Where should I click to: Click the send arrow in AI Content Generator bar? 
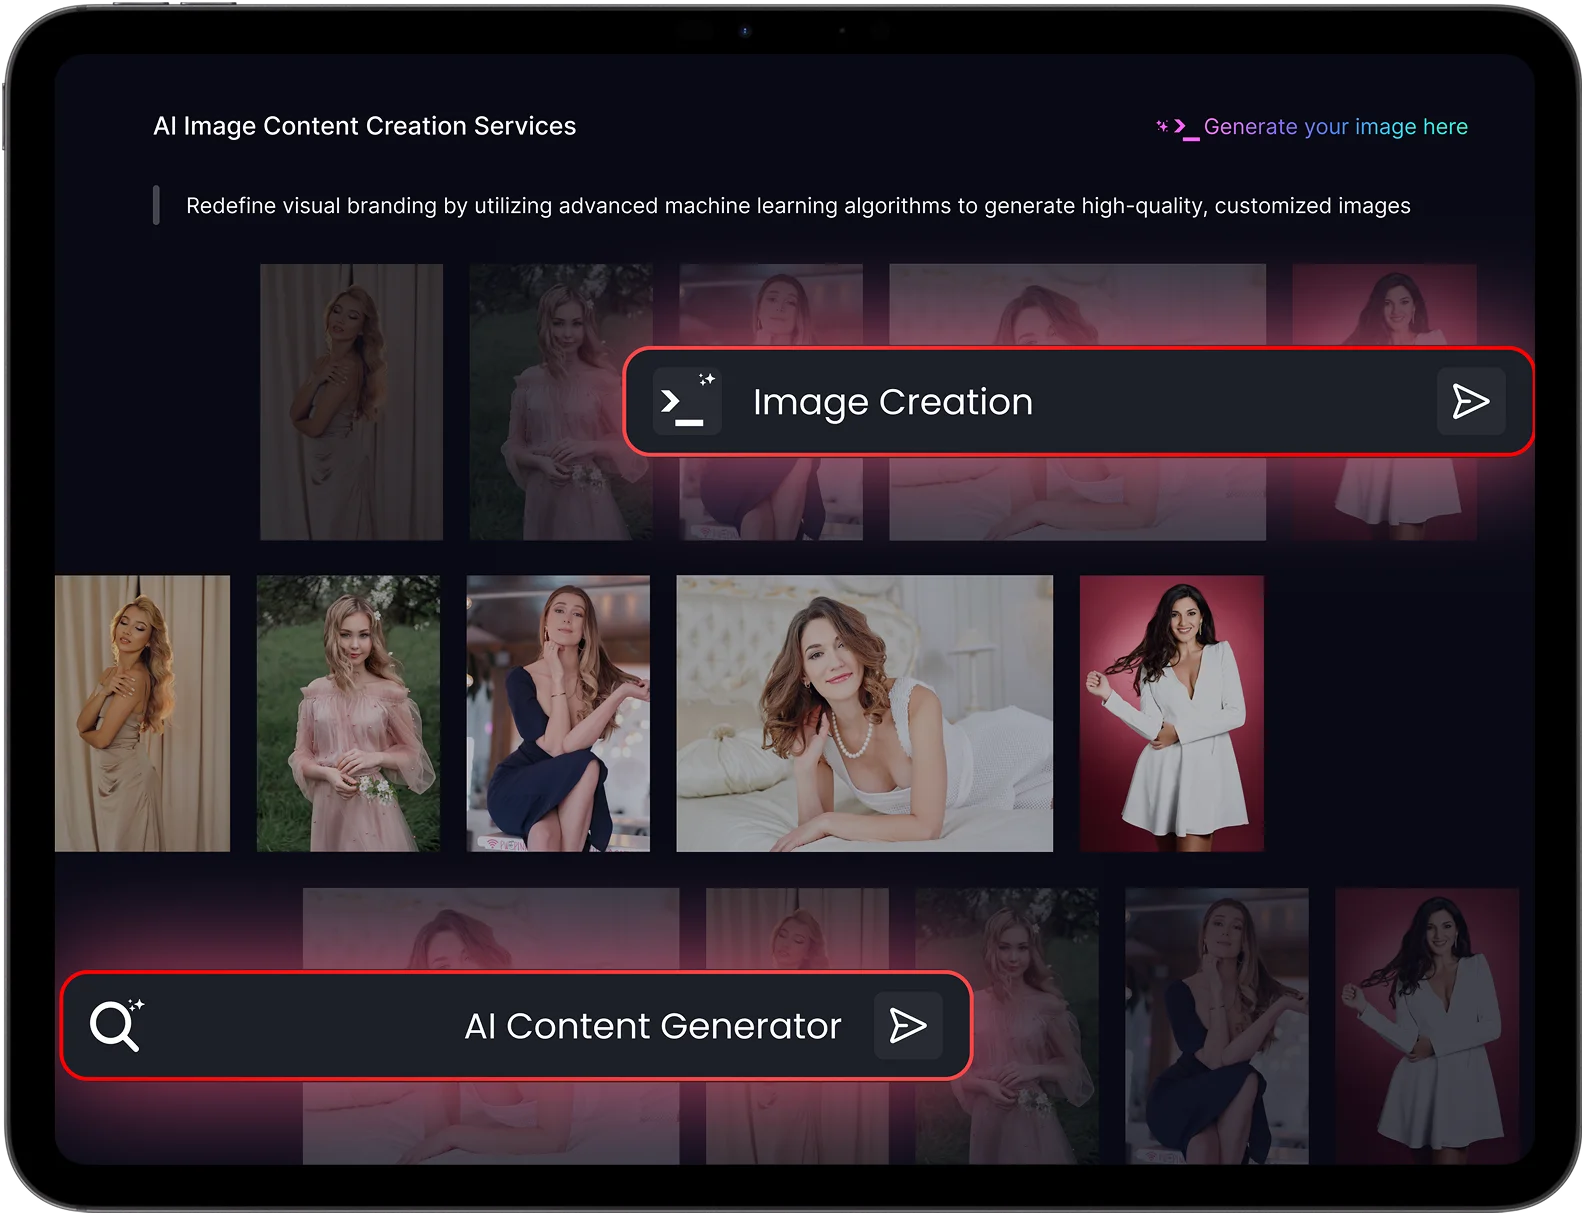tap(908, 1025)
